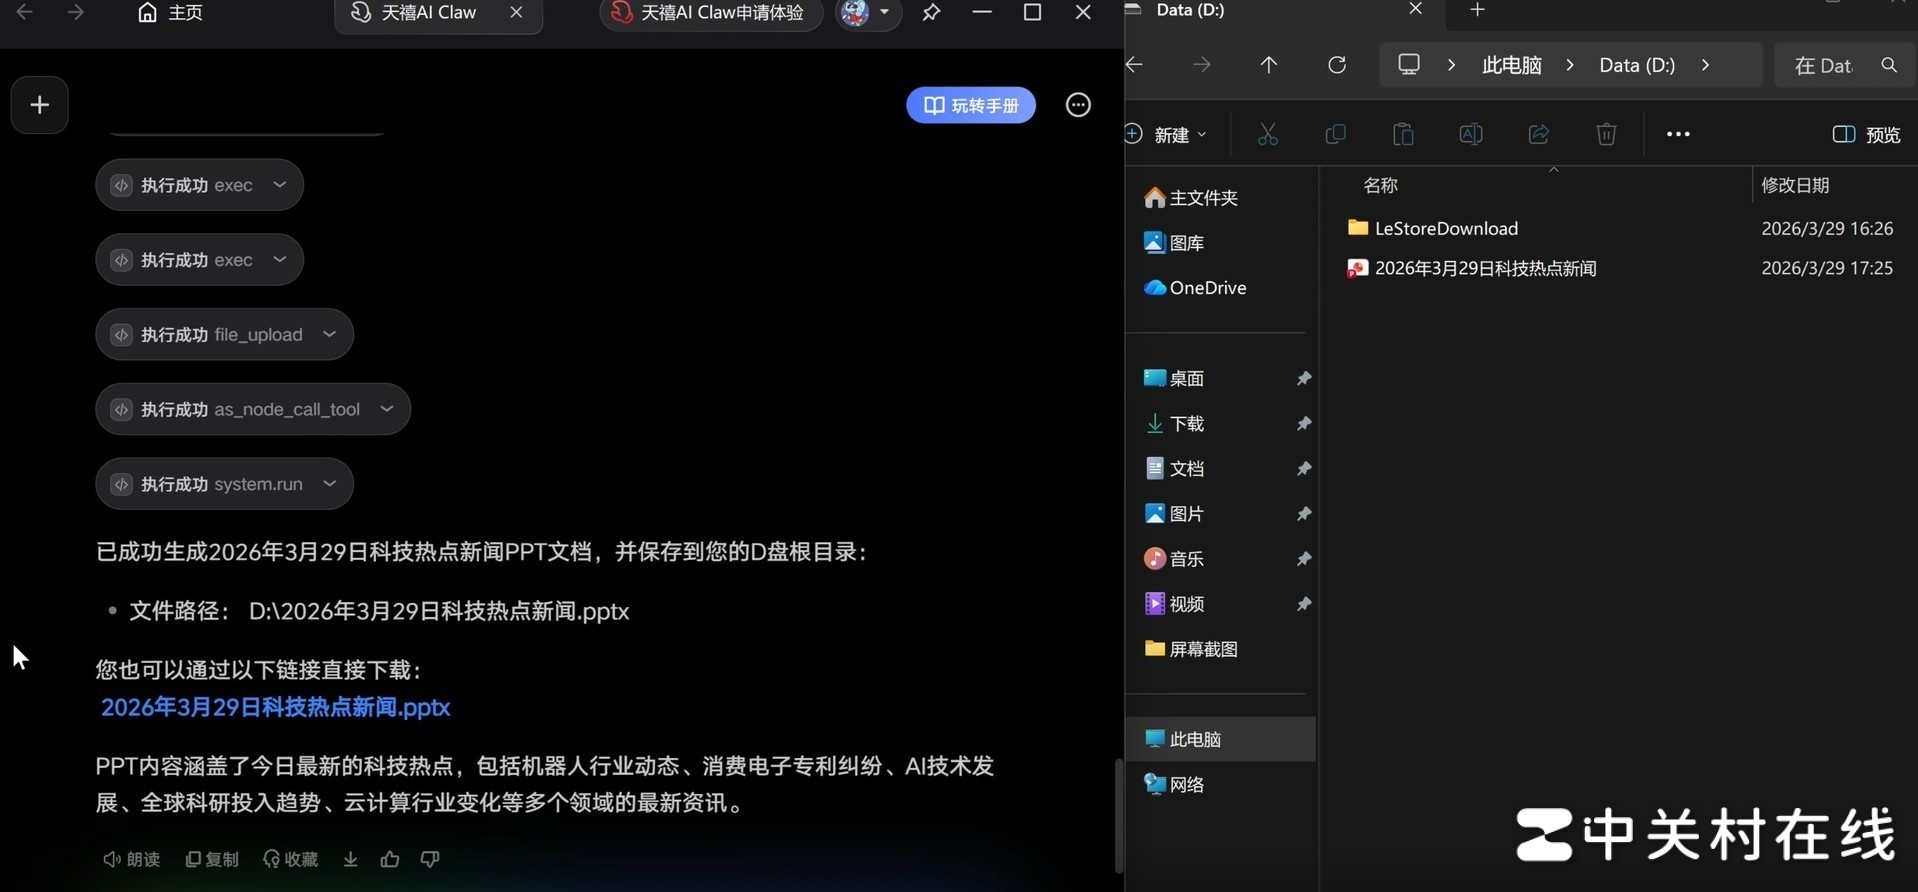Expand the 执行成功 as_node_call_tool step
Viewport: 1918px width, 892px height.
(253, 409)
